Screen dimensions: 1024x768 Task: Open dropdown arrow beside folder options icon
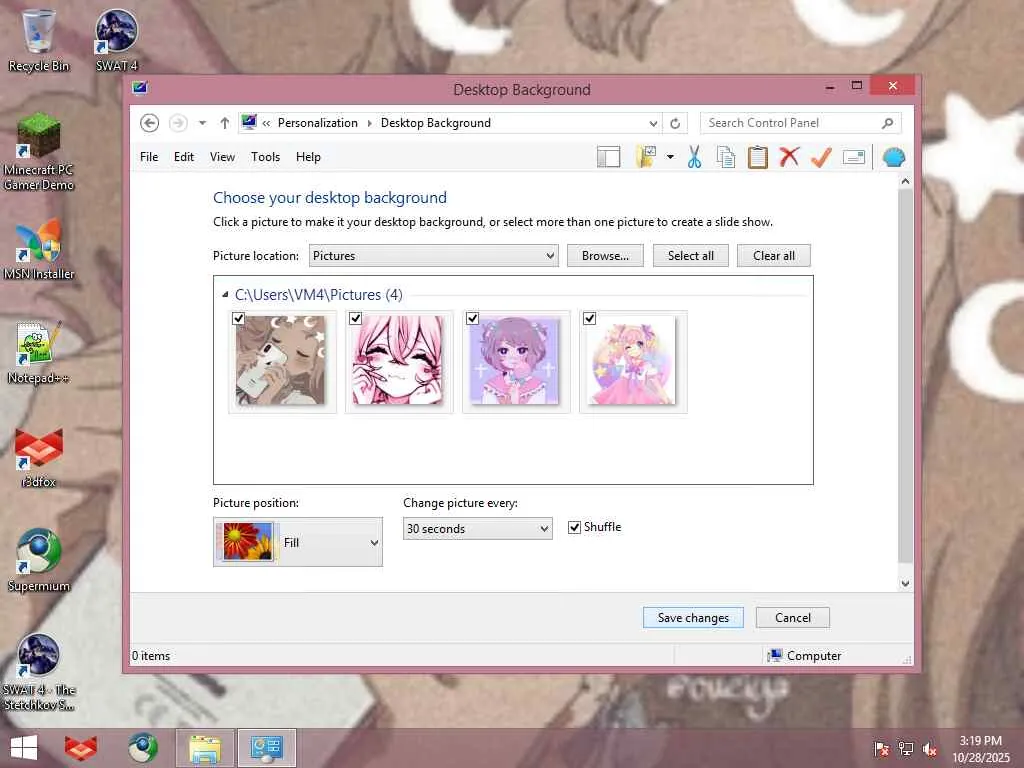tap(670, 157)
